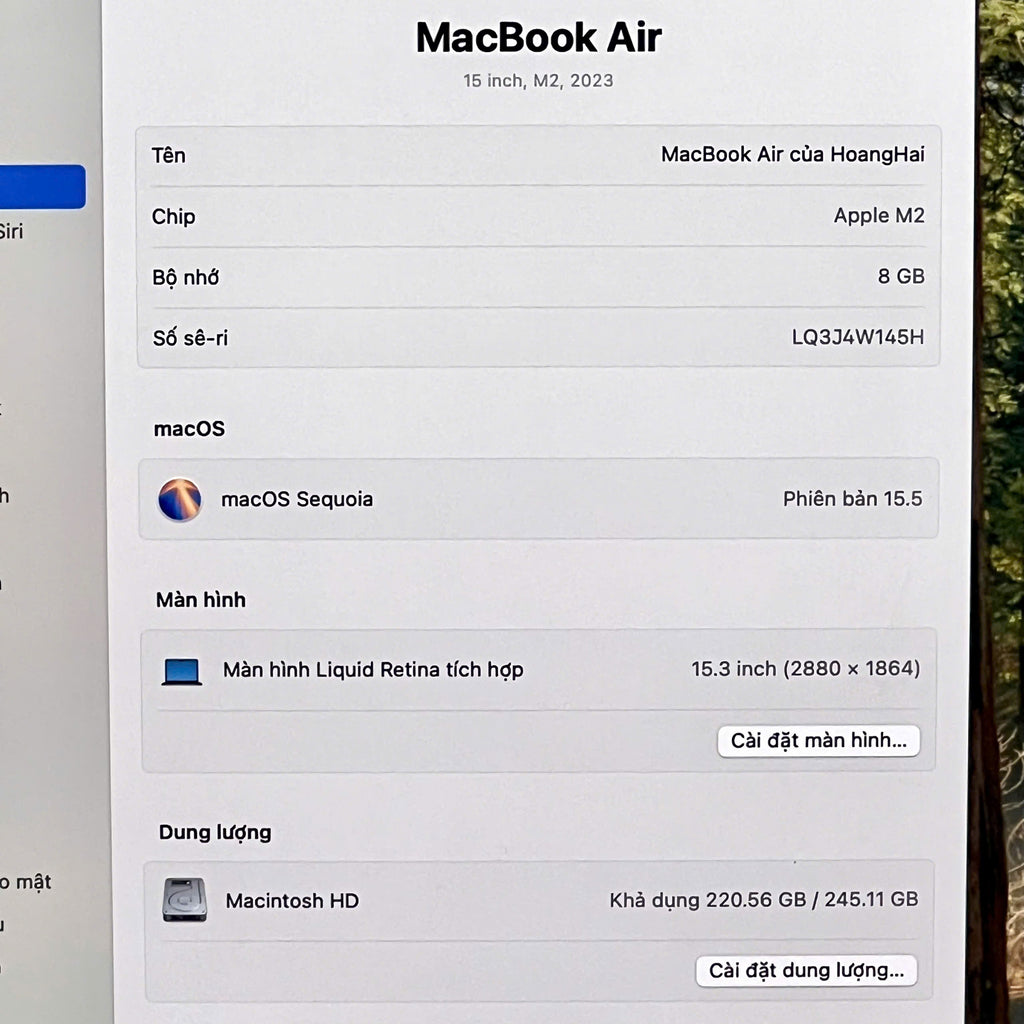Click the 15.3 inch resolution text
Viewport: 1024px width, 1024px height.
point(805,669)
